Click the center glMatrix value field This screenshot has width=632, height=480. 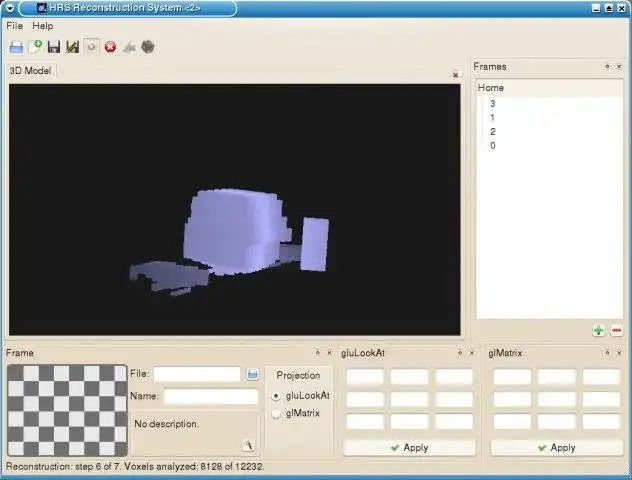[x=557, y=399]
